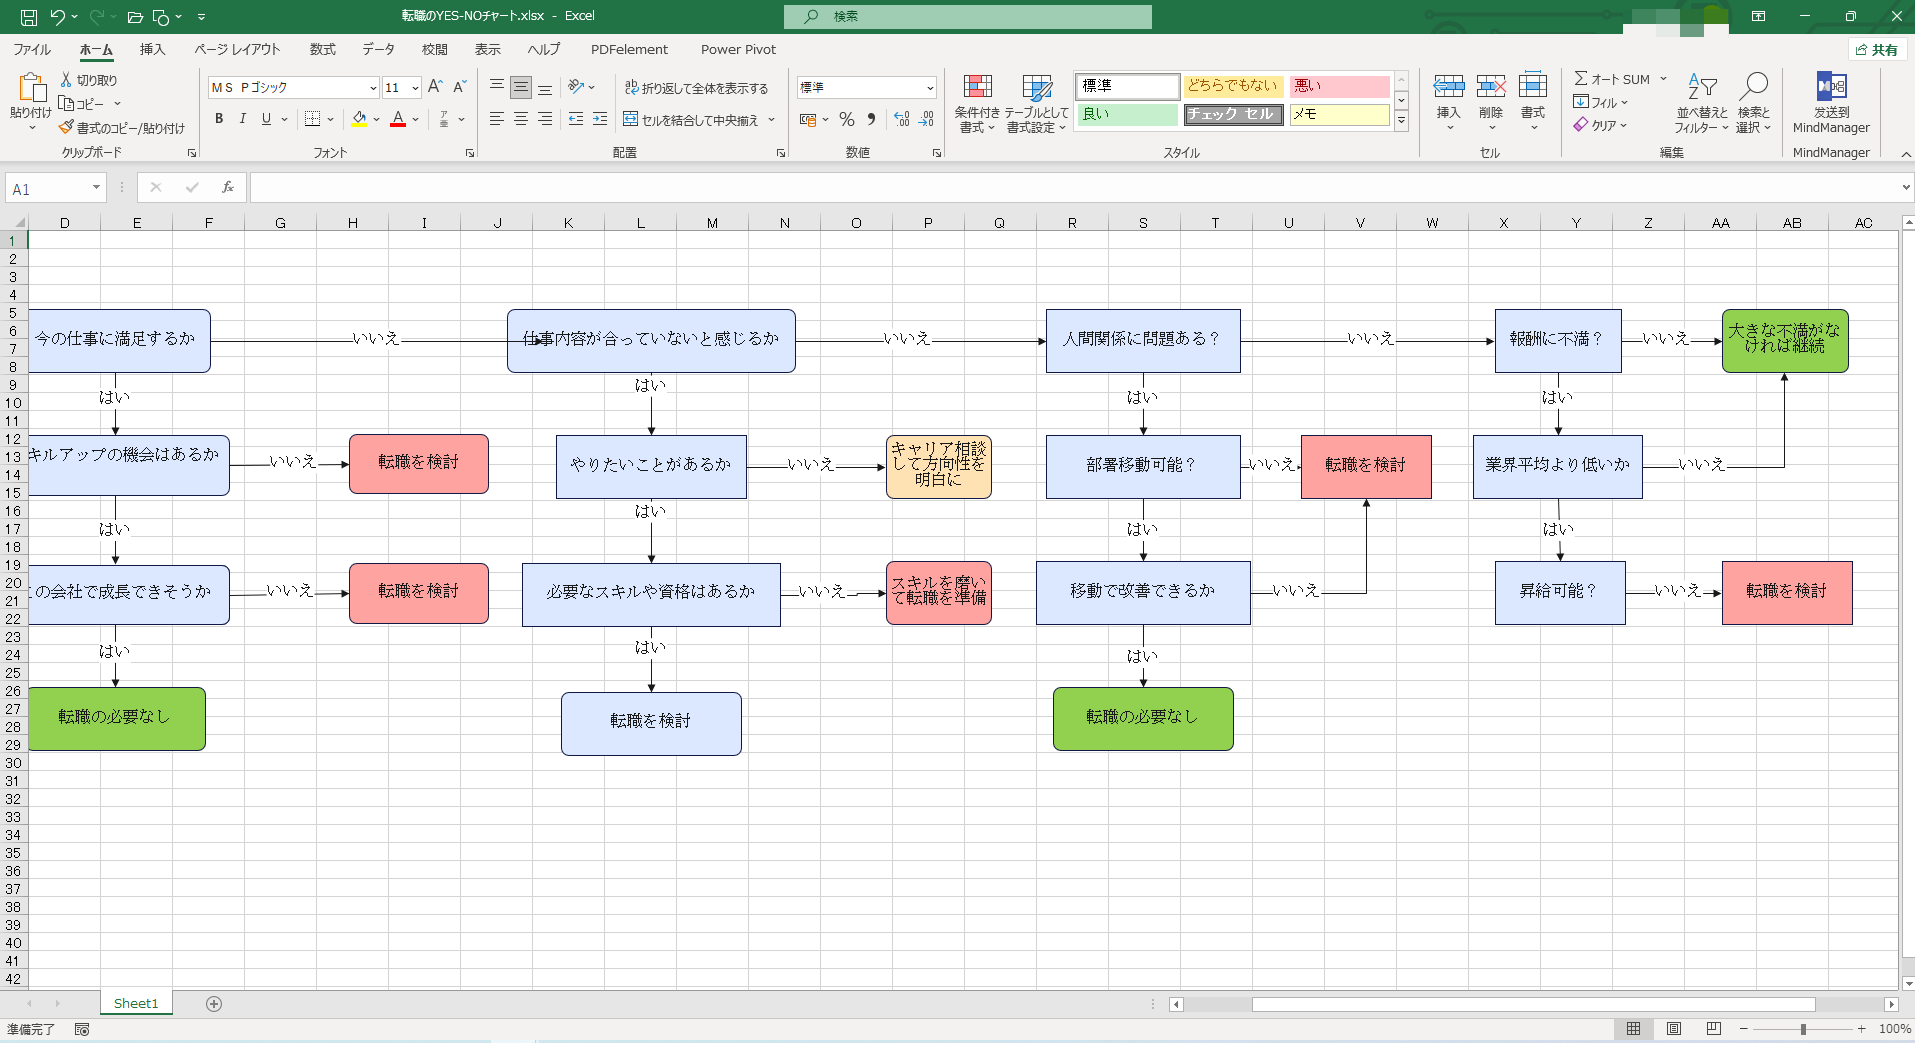
Task: Apply the AutoSum function
Action: click(x=1612, y=78)
